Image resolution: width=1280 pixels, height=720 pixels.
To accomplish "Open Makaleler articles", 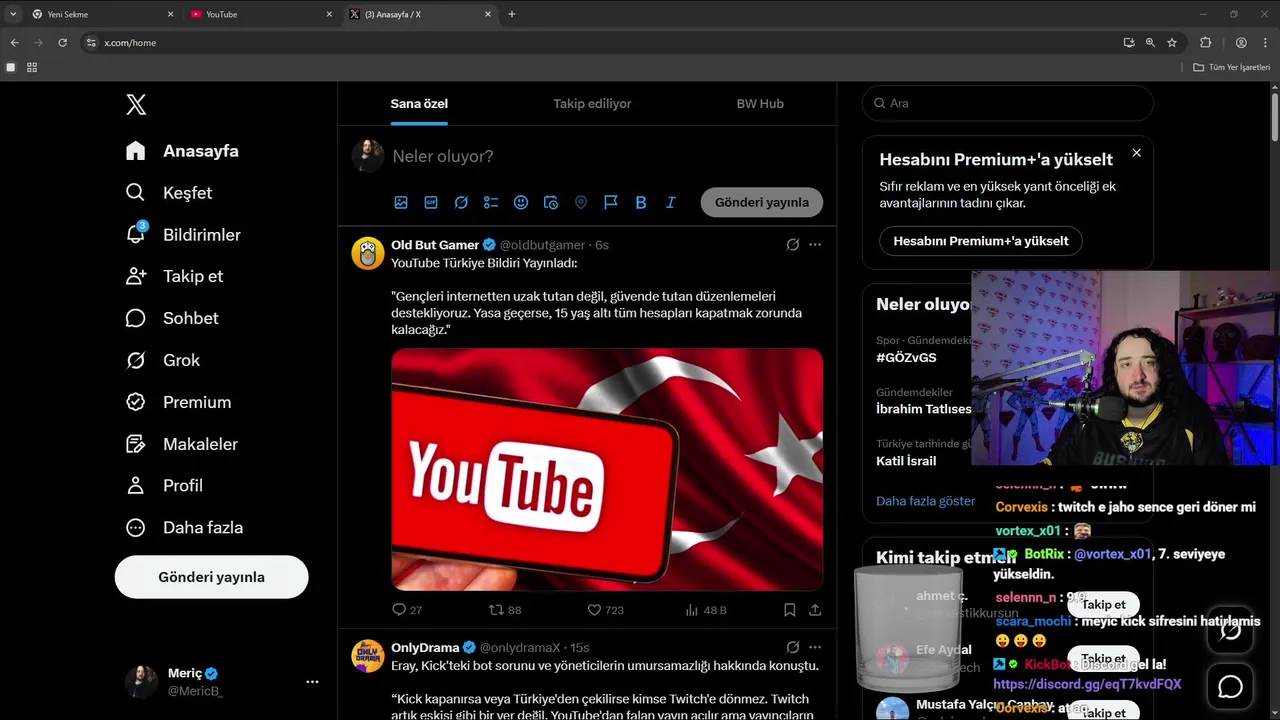I will click(x=181, y=444).
